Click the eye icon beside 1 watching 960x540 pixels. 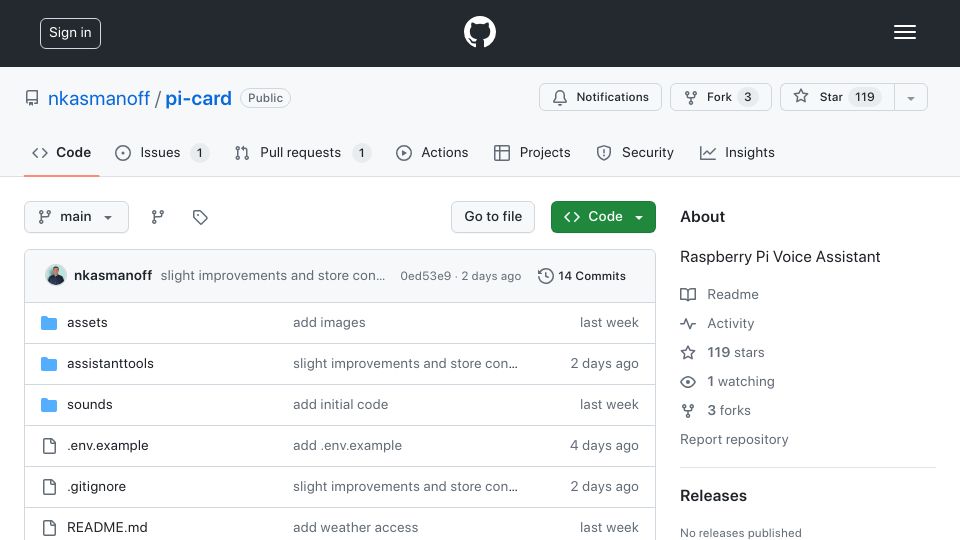pyautogui.click(x=688, y=381)
